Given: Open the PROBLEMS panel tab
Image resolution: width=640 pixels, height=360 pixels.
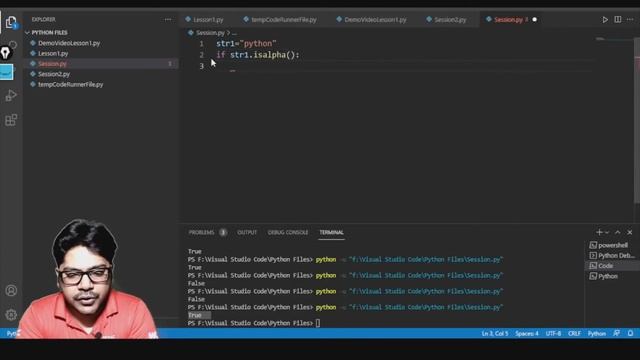Looking at the screenshot, I should click(x=201, y=232).
